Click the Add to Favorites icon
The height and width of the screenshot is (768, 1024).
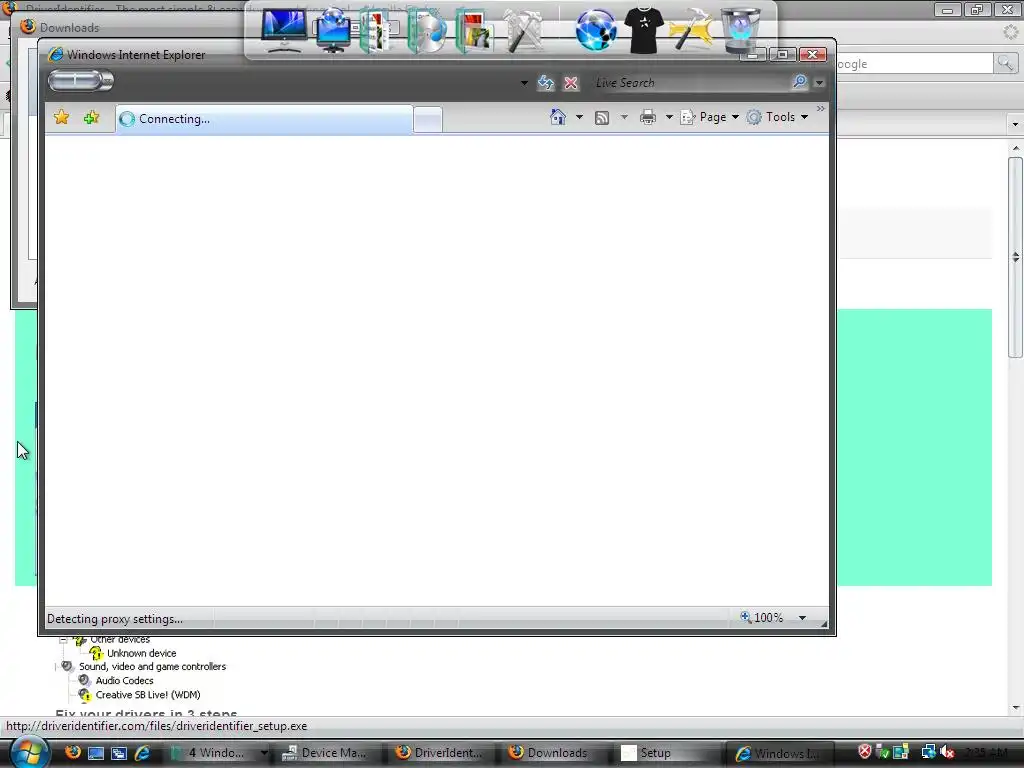[91, 118]
